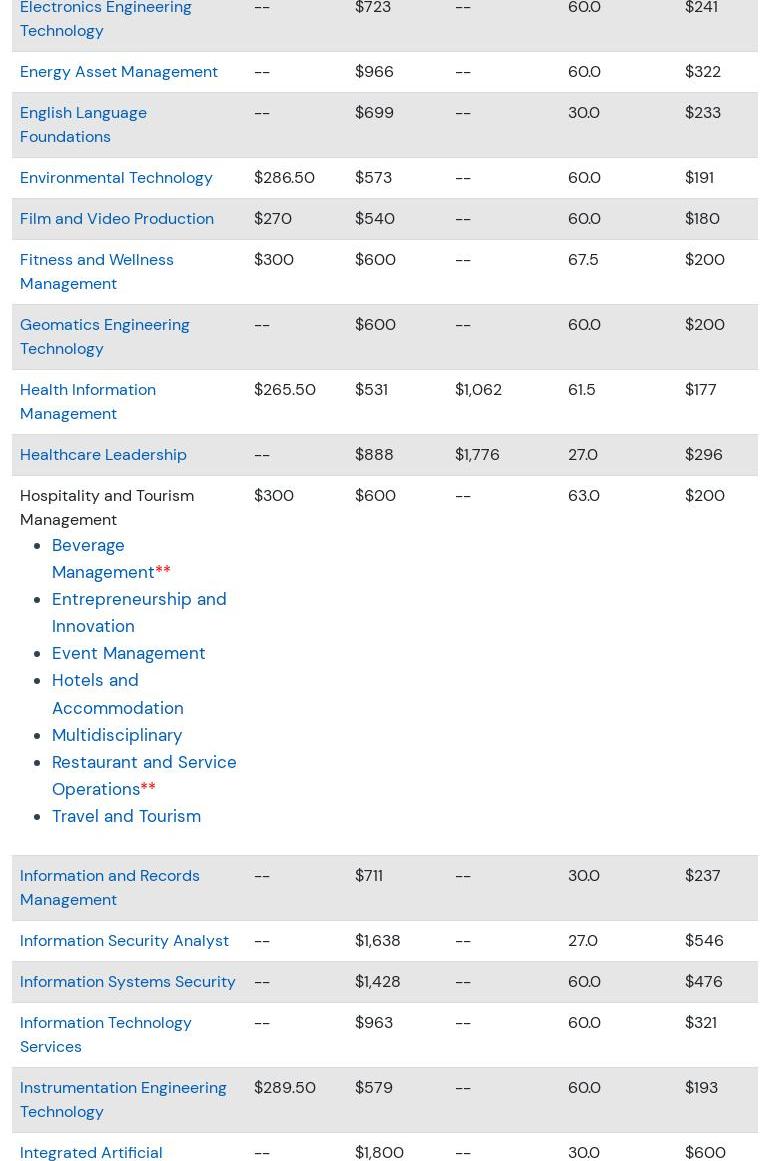Viewport: 770px width, 1161px height.
Task: Open the Hotels and Accommodation link
Action: click(117, 694)
